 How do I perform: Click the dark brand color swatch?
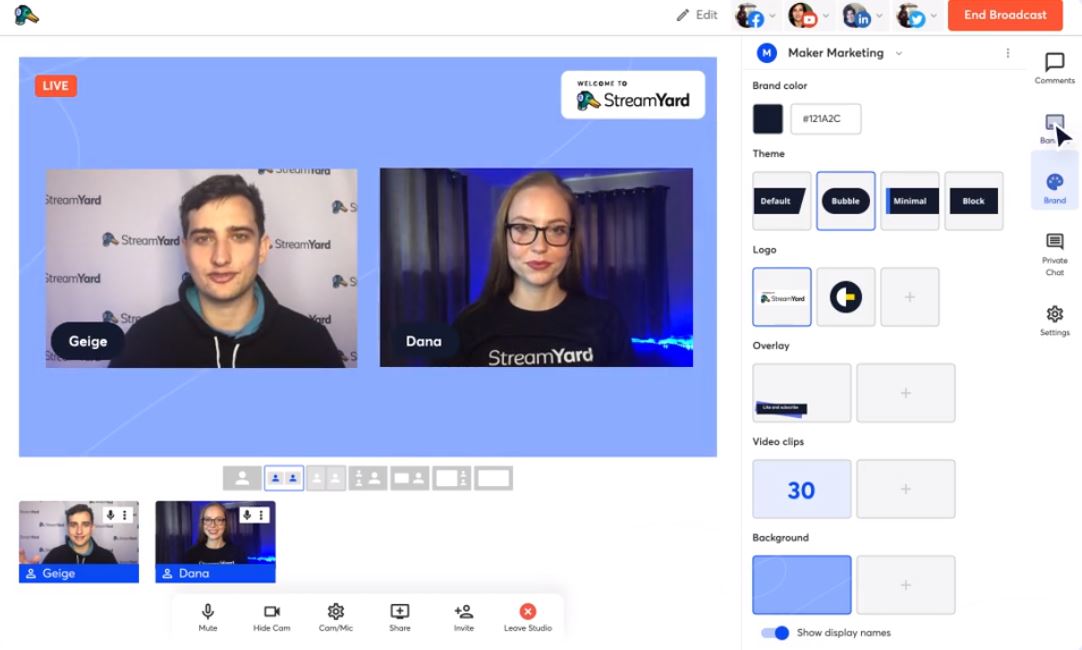[768, 119]
